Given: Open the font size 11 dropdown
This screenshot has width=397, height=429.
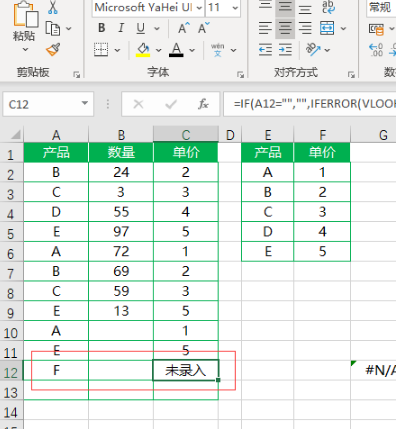Looking at the screenshot, I should pos(235,8).
